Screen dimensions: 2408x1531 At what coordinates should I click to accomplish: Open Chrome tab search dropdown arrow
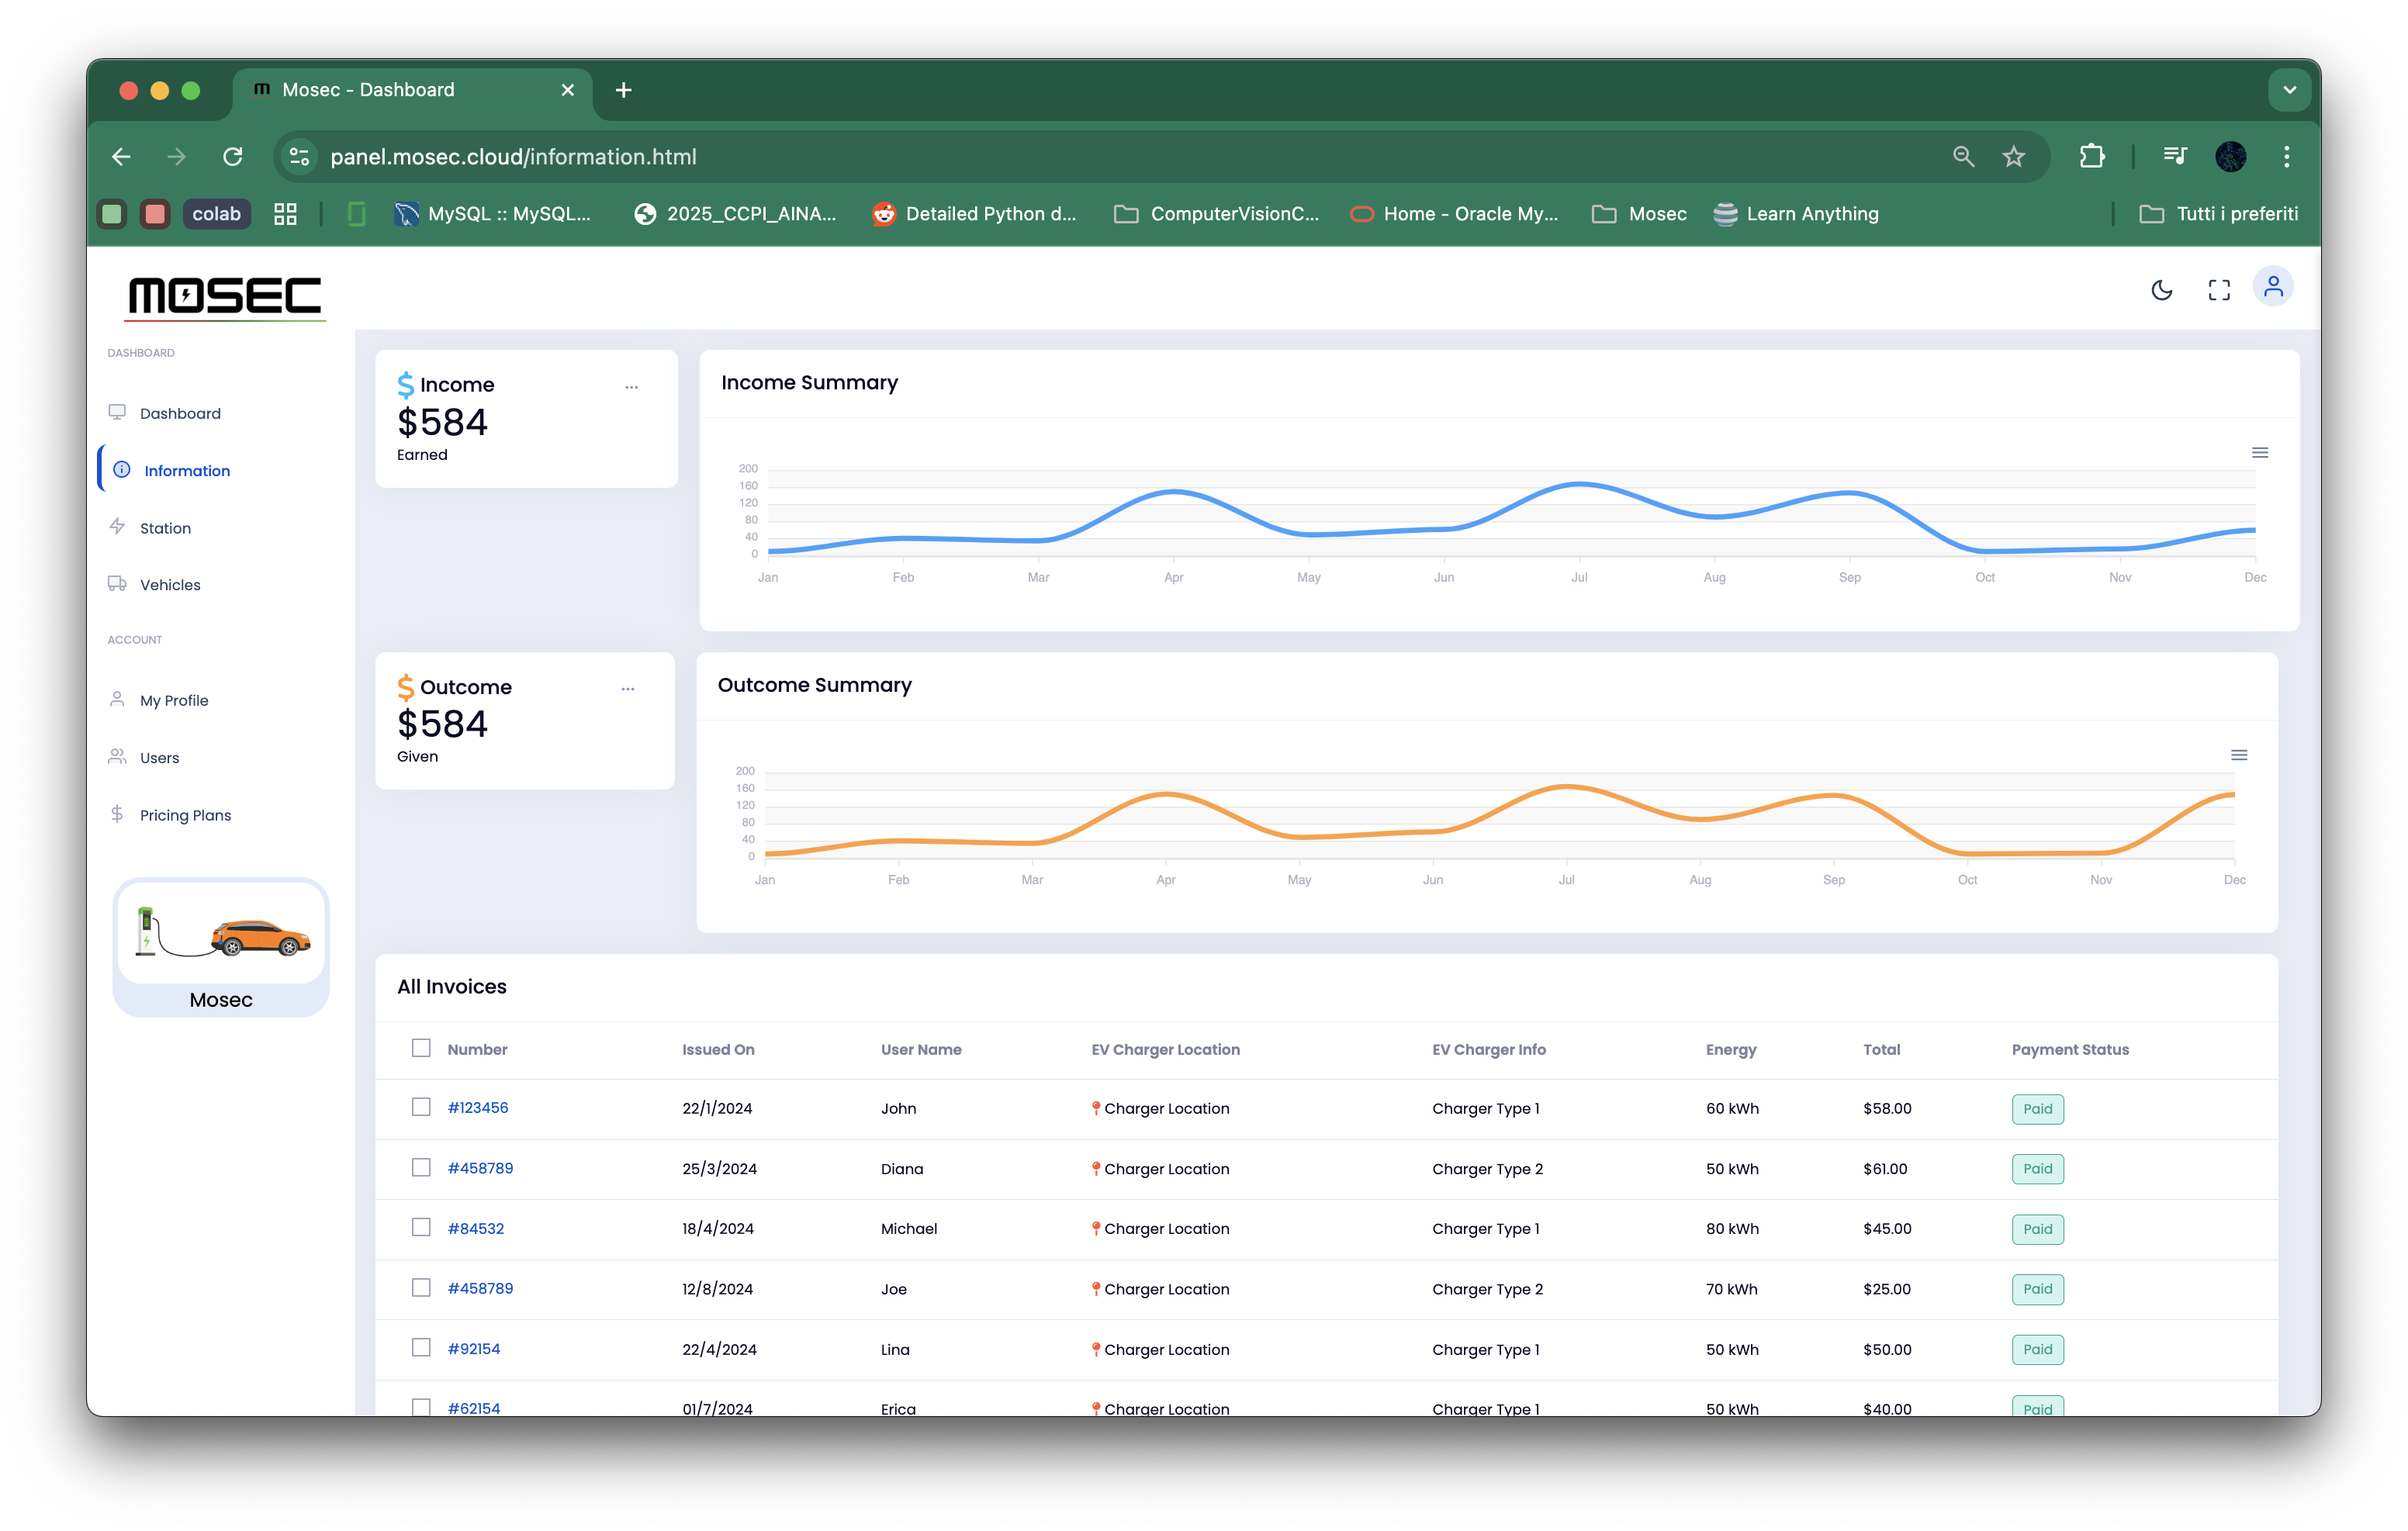tap(2289, 90)
